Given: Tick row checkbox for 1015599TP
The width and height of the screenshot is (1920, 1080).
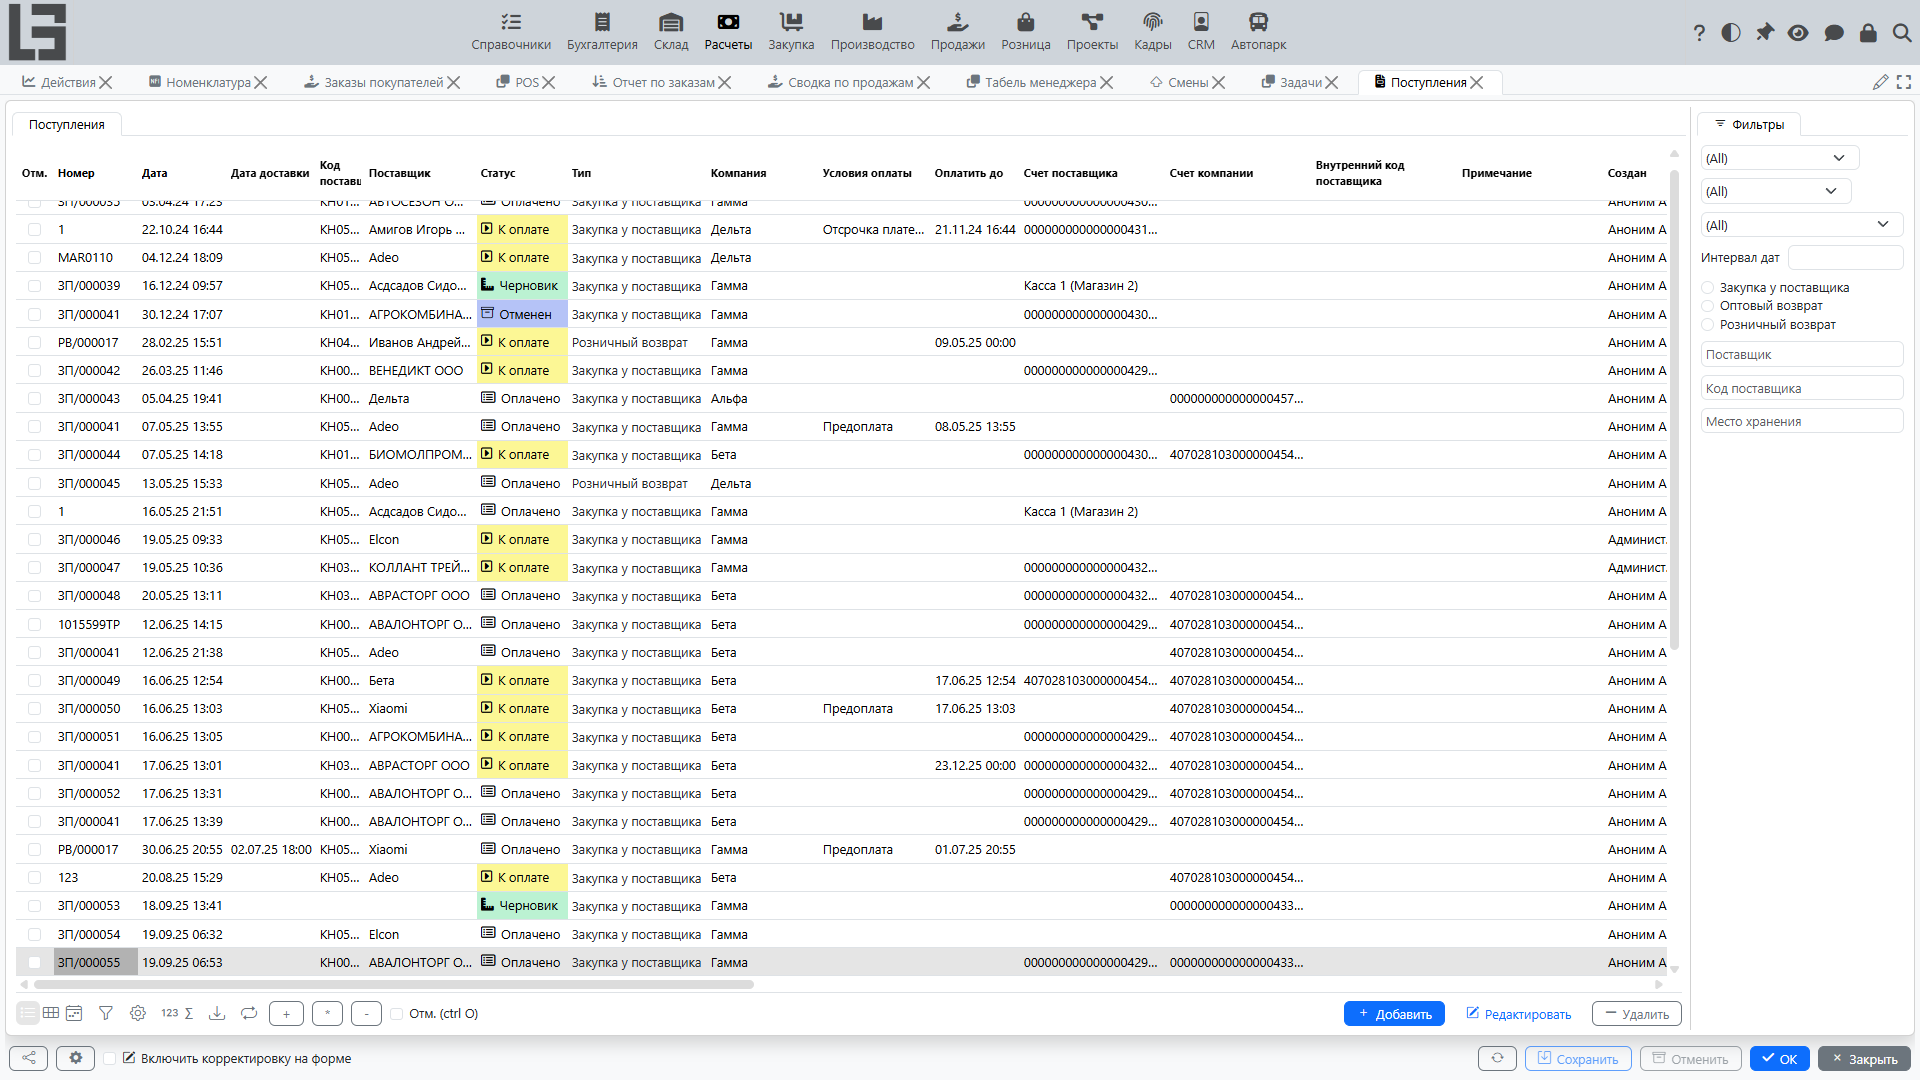Looking at the screenshot, I should 35,625.
